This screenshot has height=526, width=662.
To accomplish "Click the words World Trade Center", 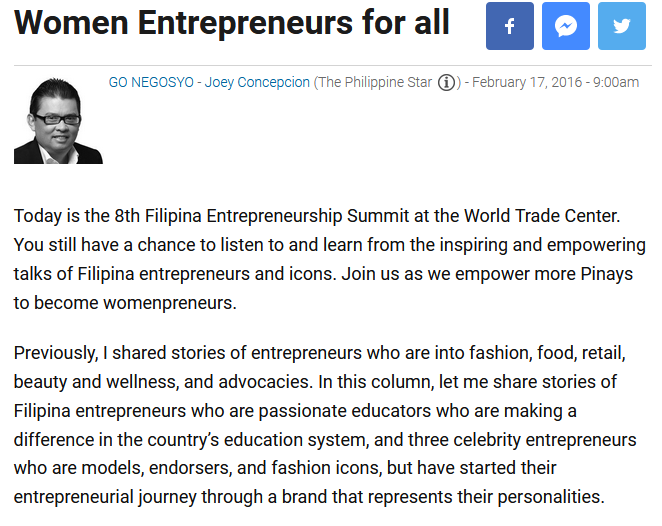I will click(541, 216).
